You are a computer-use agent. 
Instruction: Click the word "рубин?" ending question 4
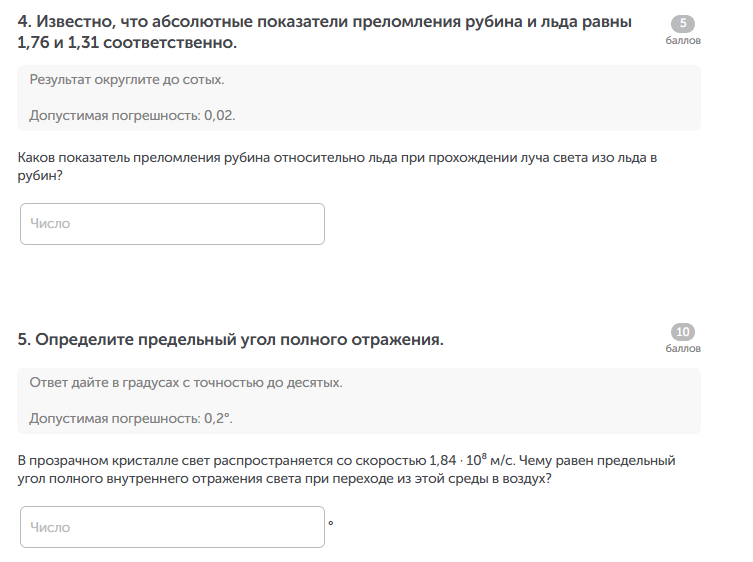[x=40, y=176]
